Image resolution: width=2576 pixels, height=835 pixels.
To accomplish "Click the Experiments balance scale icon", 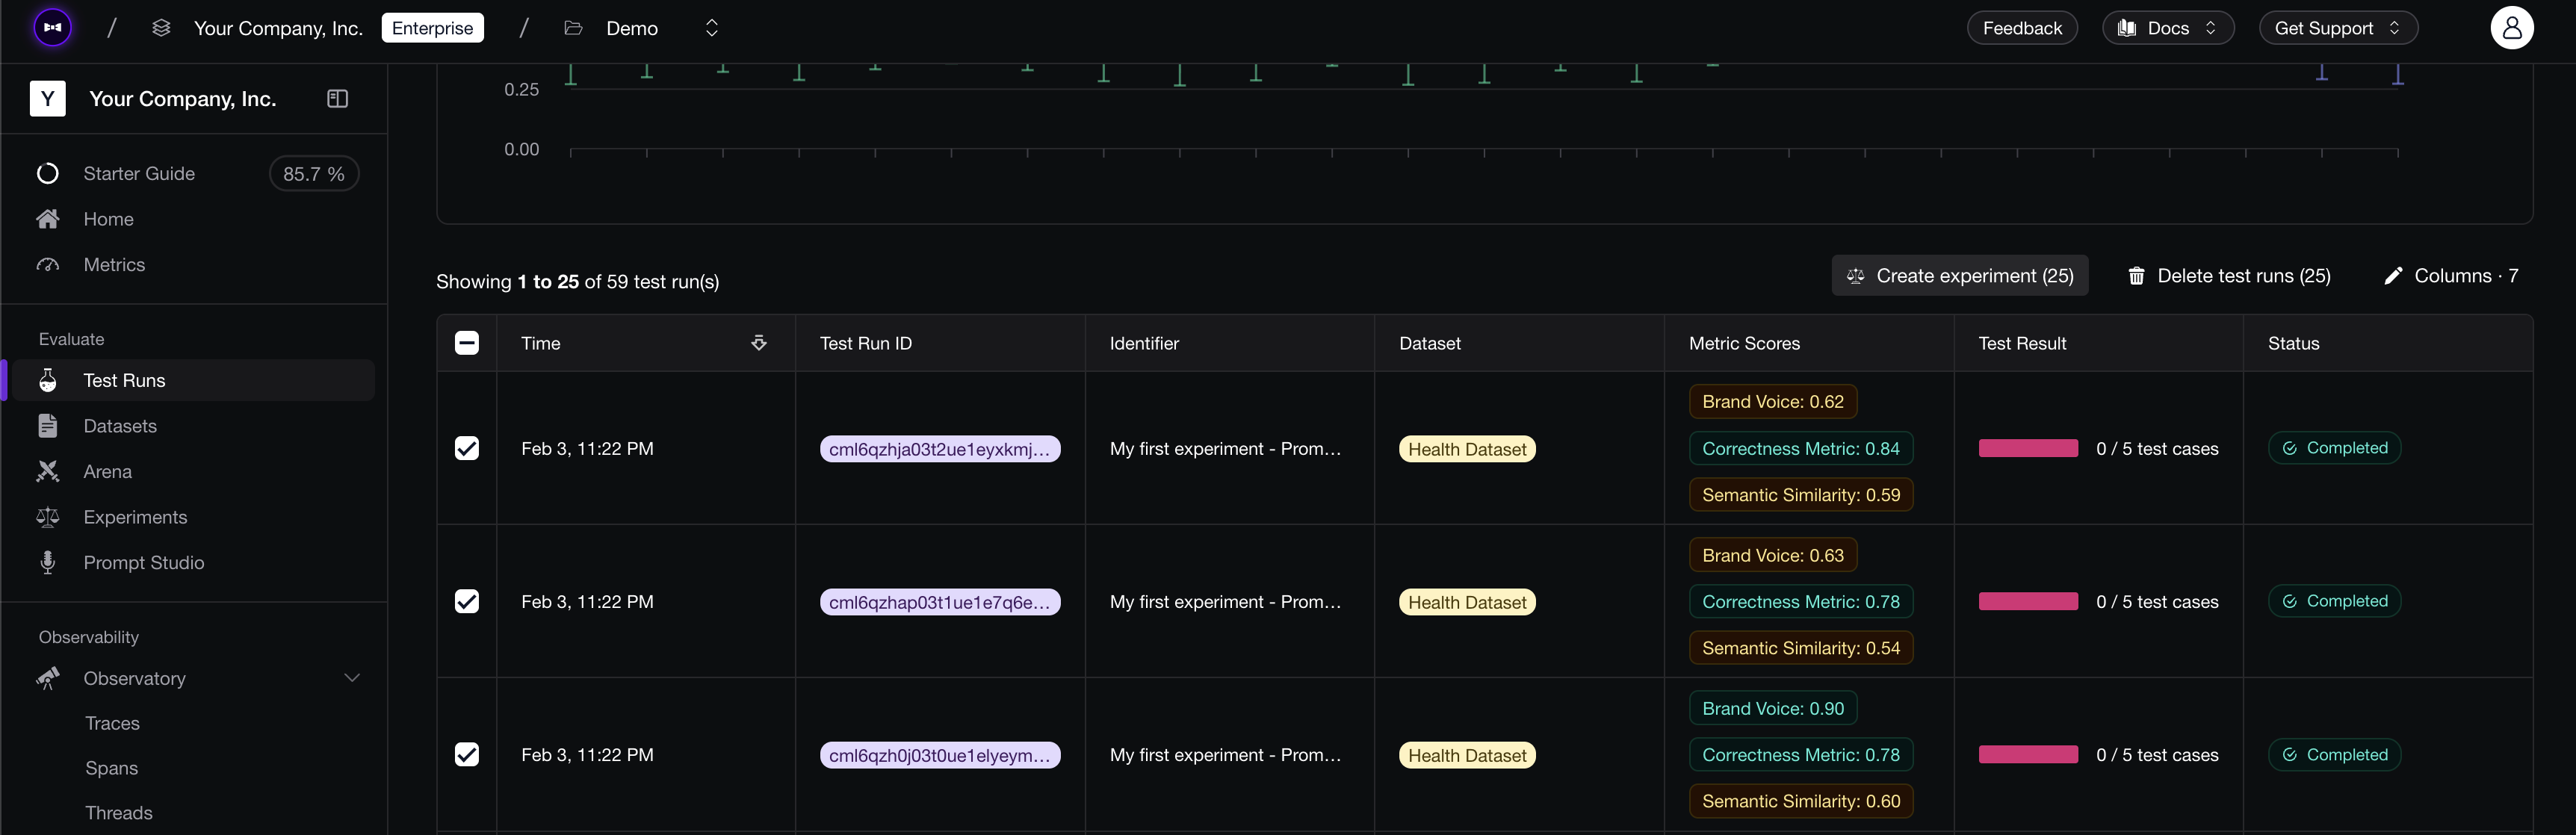I will [48, 517].
